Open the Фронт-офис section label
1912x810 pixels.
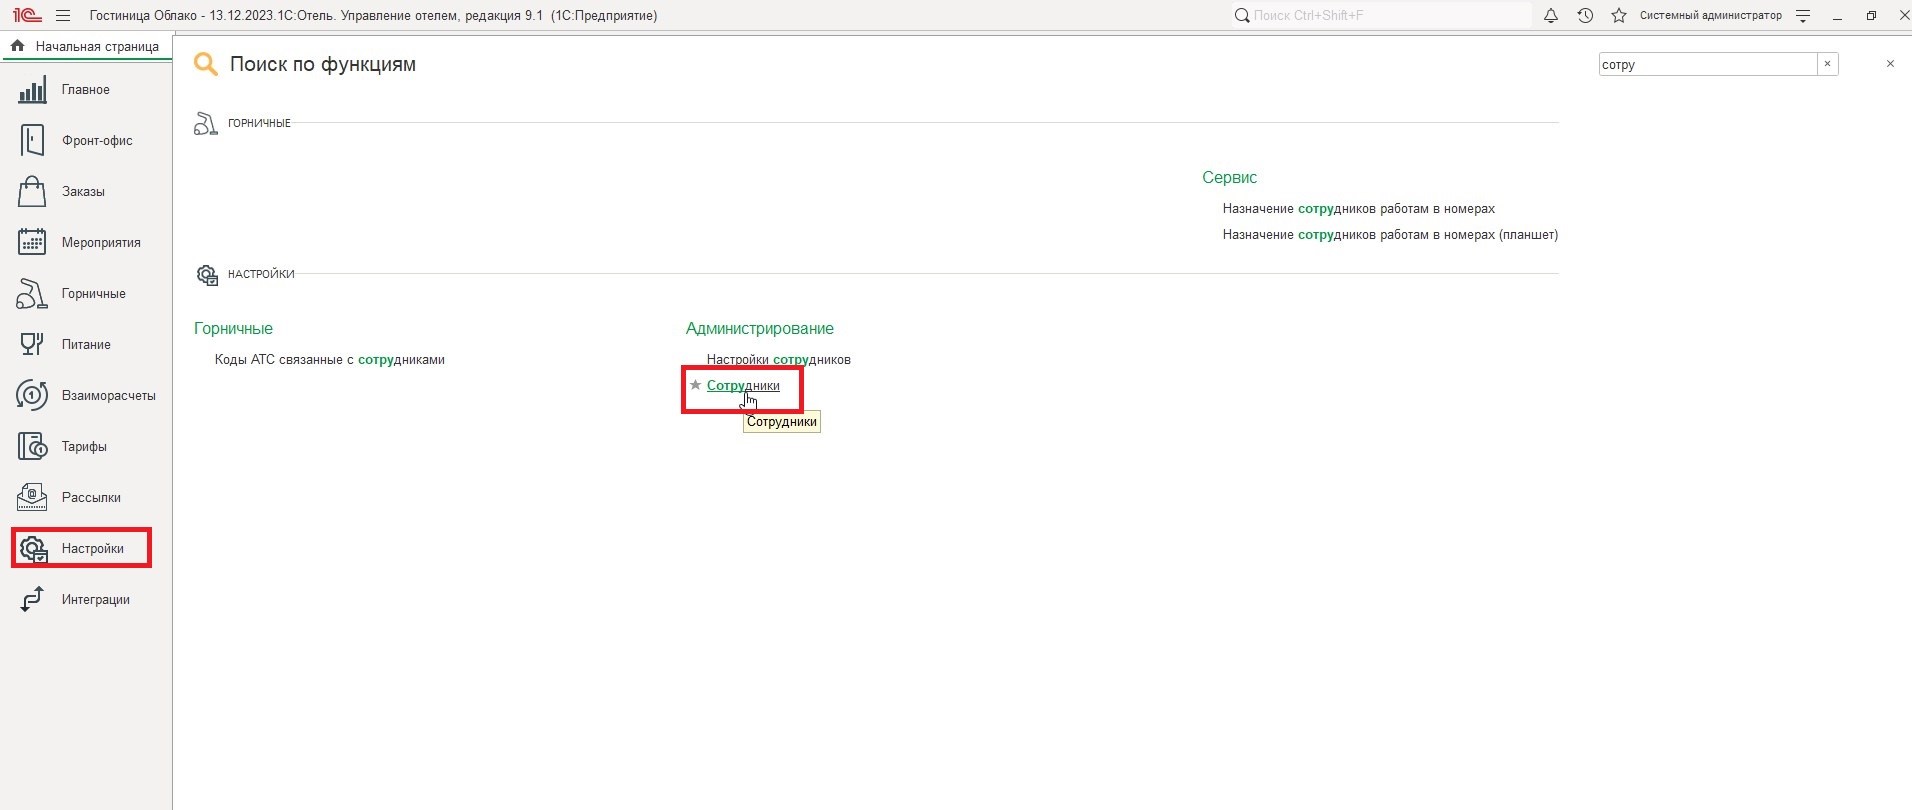coord(97,141)
